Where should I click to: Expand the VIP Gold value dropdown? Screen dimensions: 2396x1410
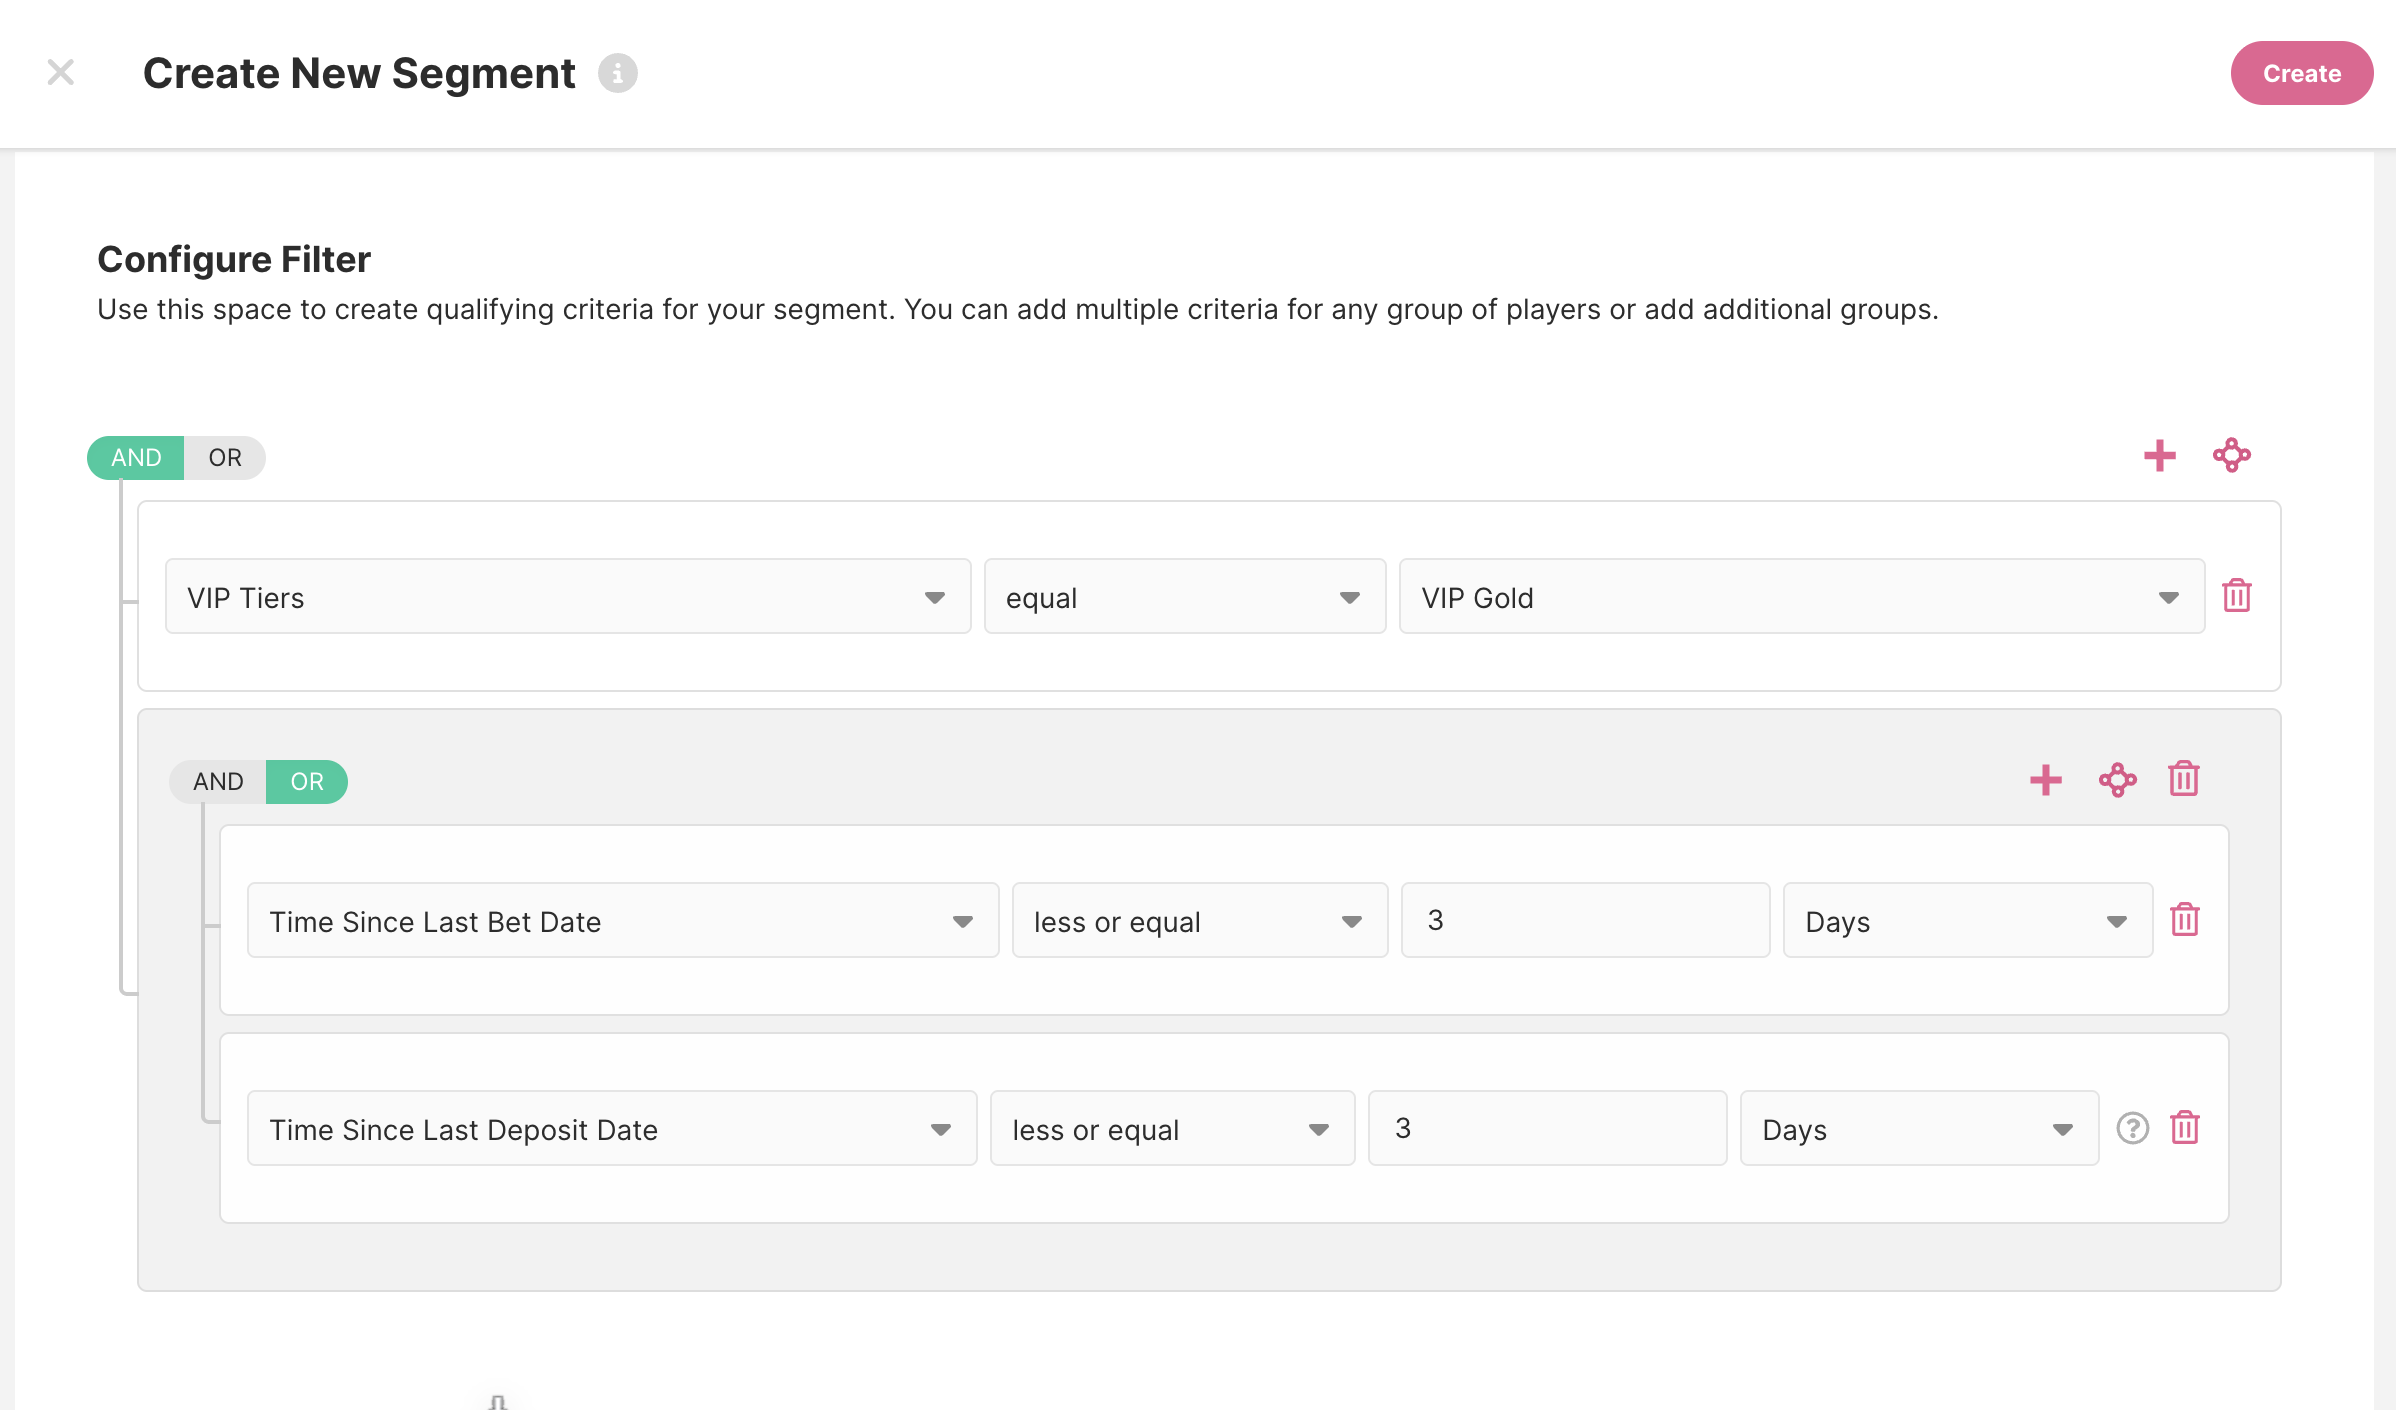1800,597
